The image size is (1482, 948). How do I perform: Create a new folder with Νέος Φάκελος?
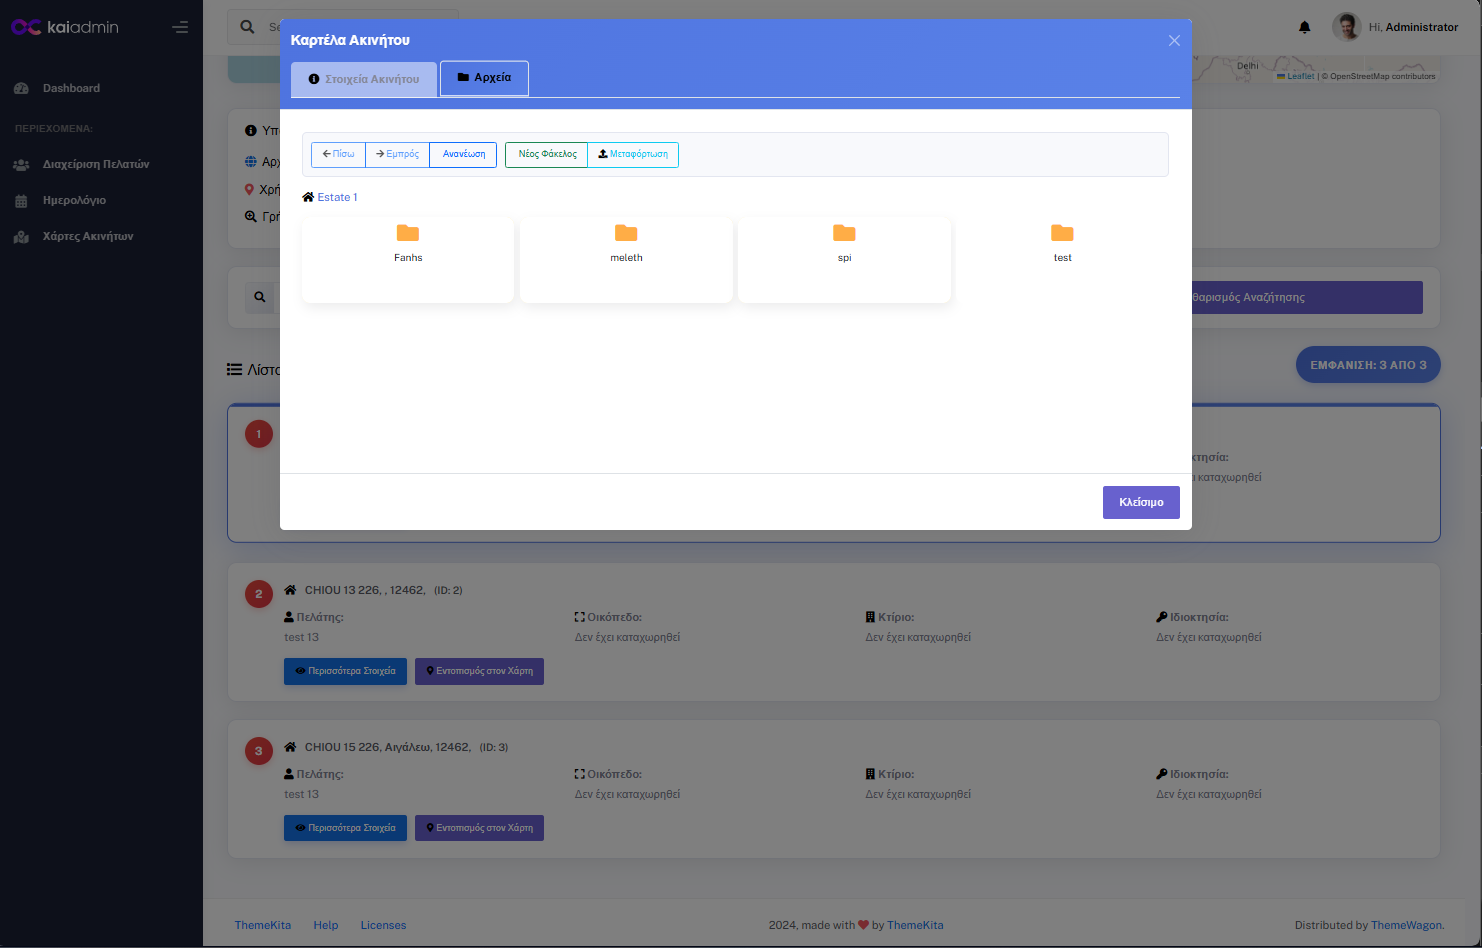tap(546, 154)
